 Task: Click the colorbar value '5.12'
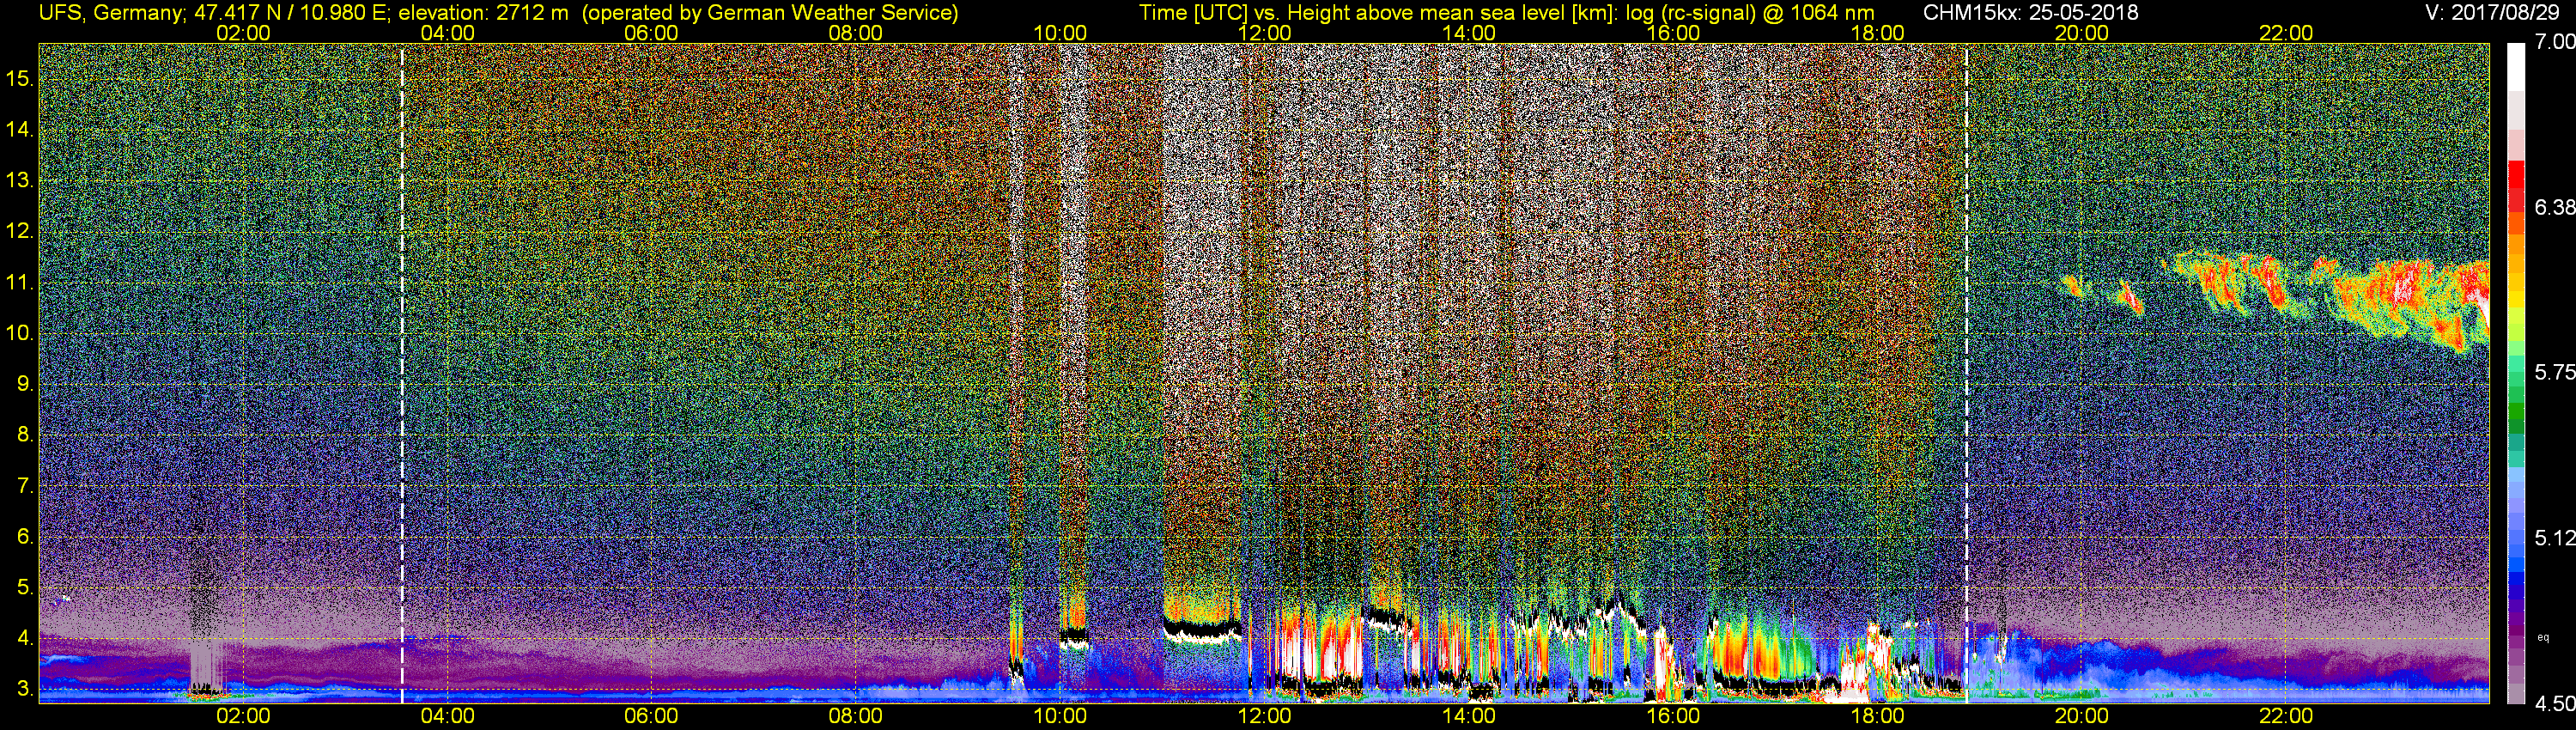[2554, 538]
